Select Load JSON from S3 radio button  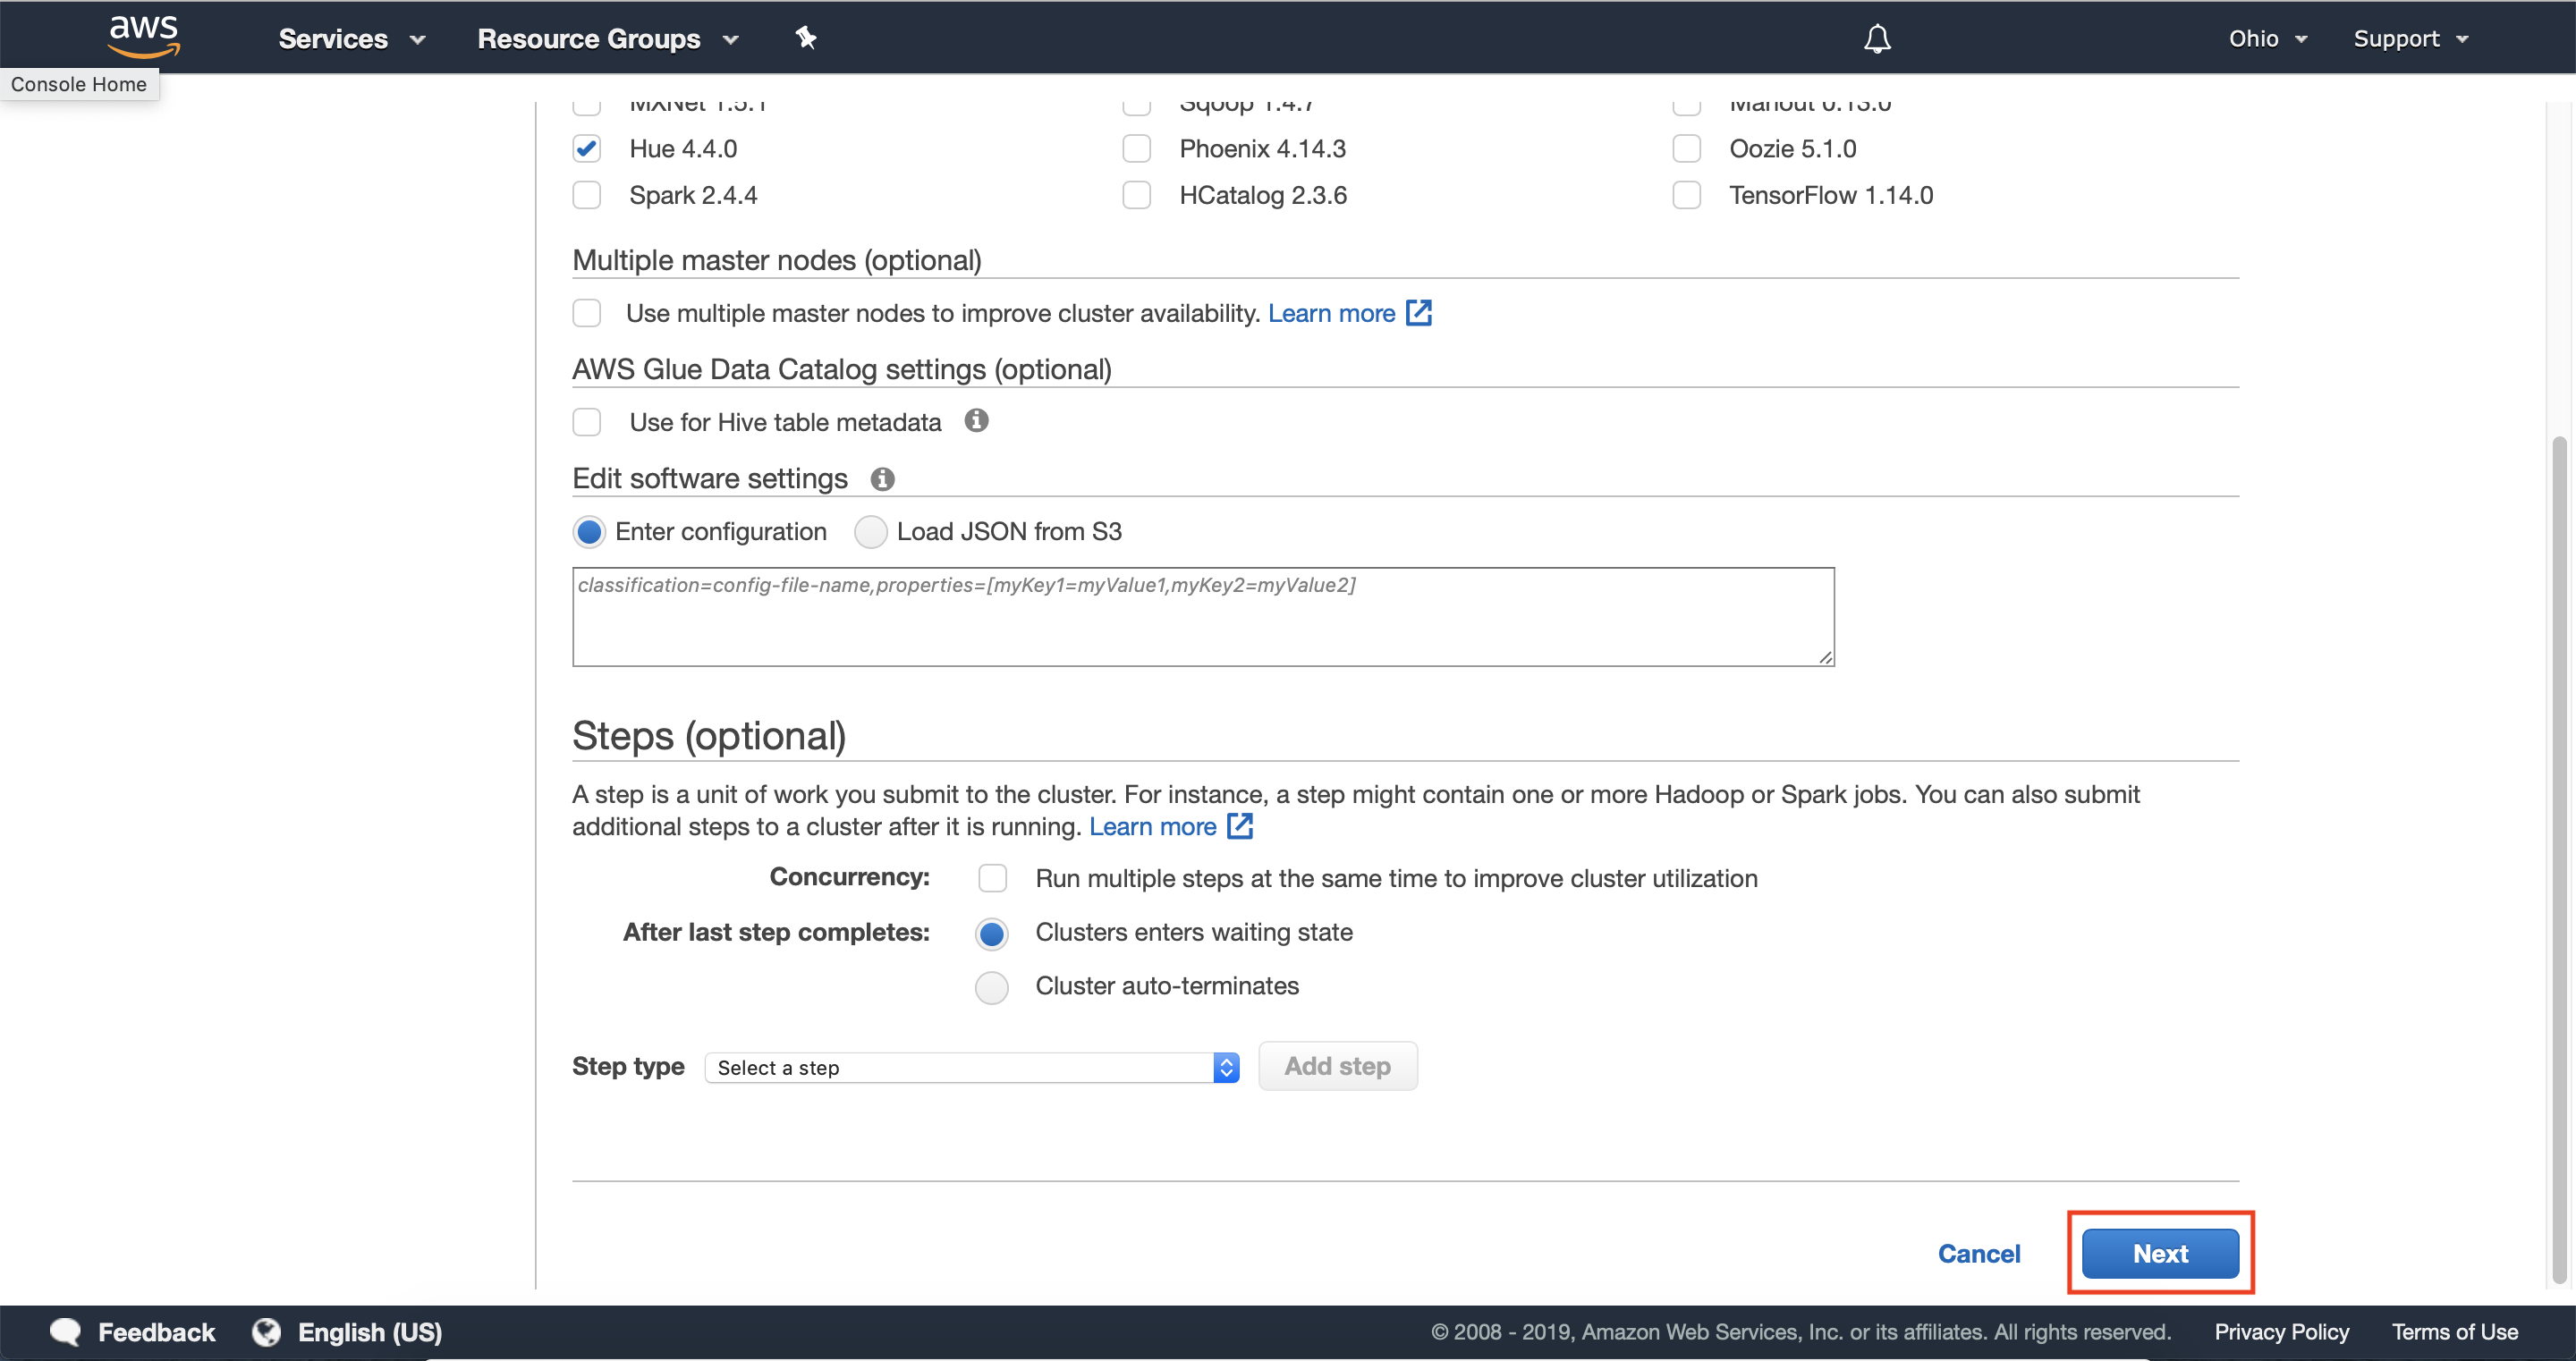click(869, 531)
